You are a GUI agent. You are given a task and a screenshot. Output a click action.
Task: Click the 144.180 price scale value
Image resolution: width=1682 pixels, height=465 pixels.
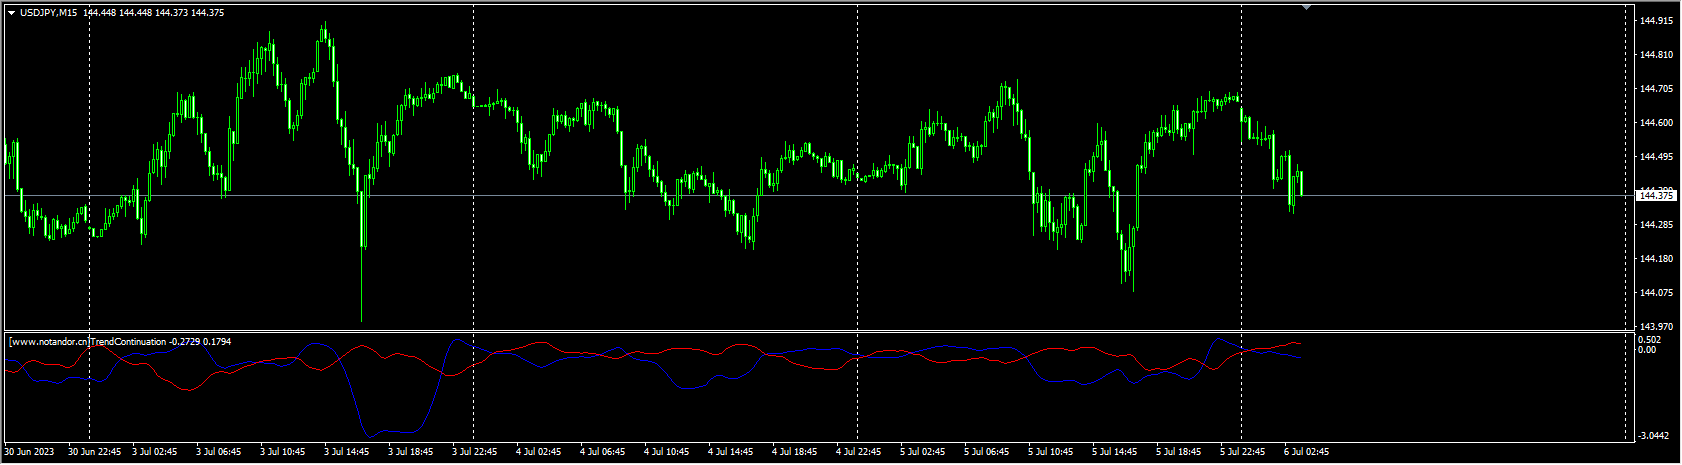[1657, 258]
